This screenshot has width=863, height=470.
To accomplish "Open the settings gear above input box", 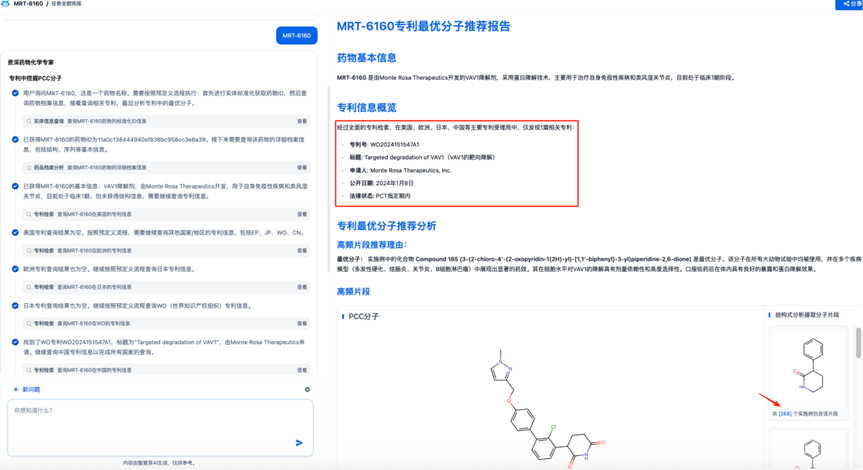I will coord(307,389).
